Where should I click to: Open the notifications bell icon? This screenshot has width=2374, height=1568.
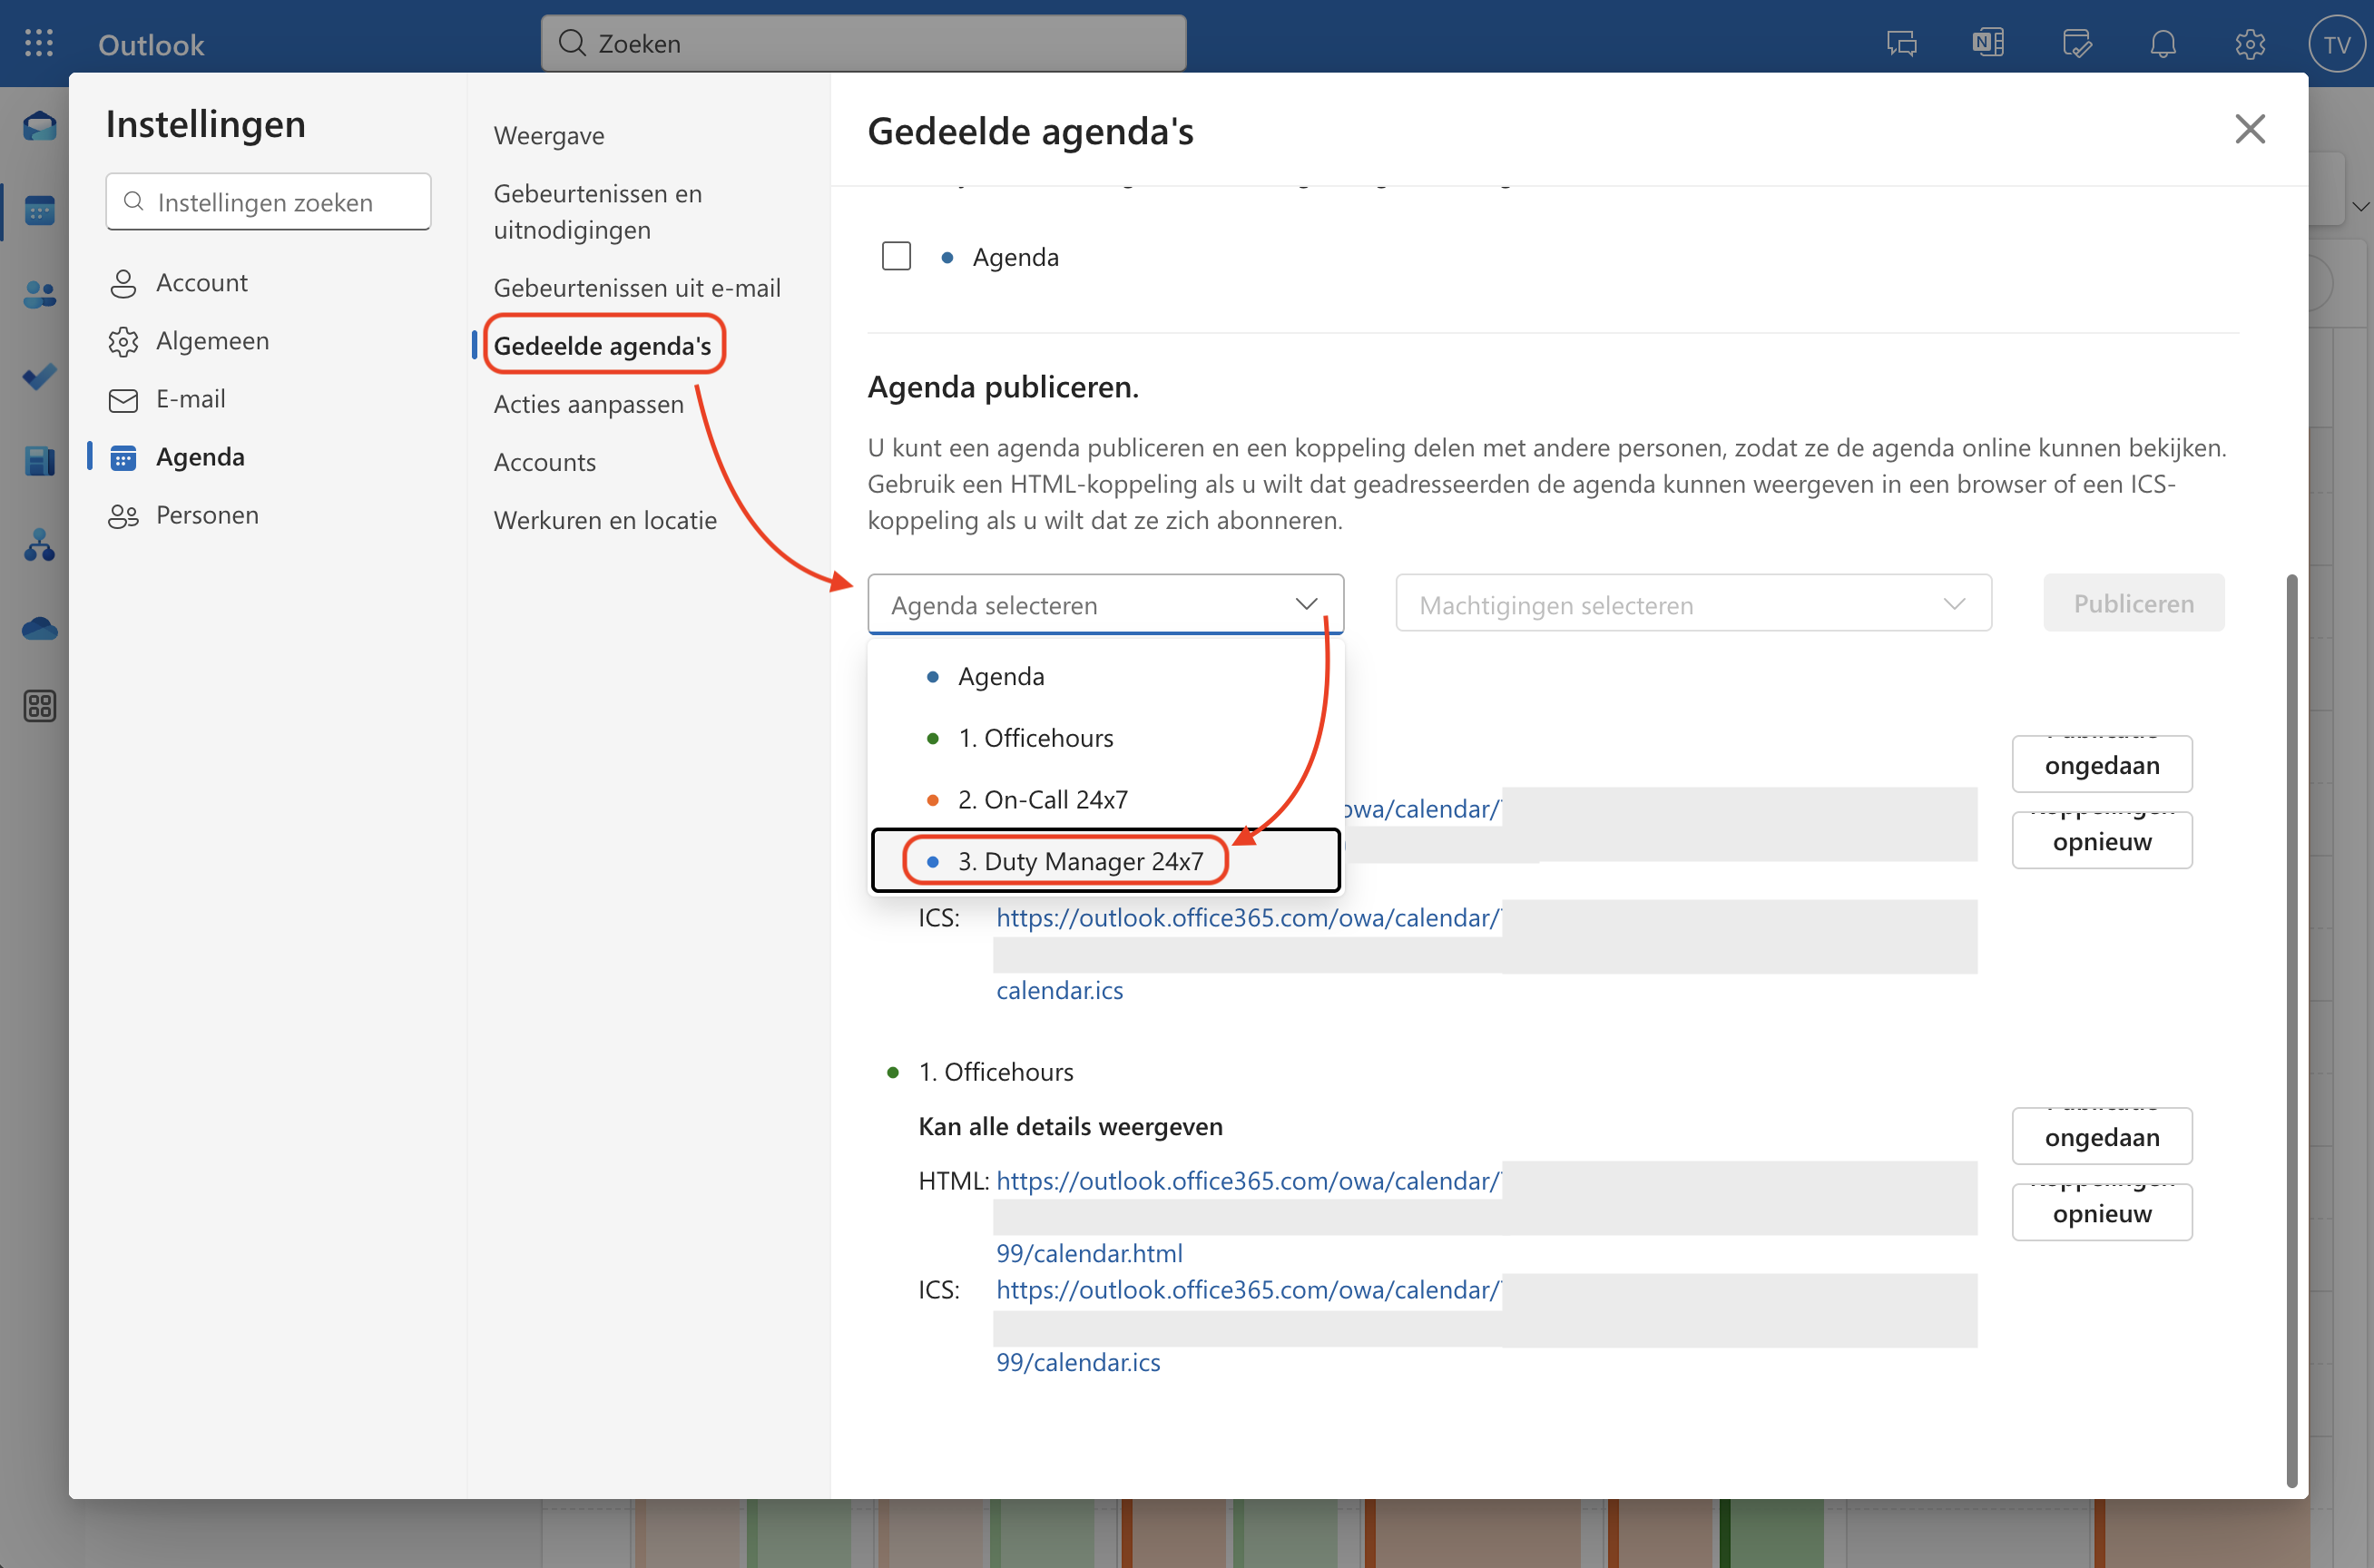[x=2162, y=44]
